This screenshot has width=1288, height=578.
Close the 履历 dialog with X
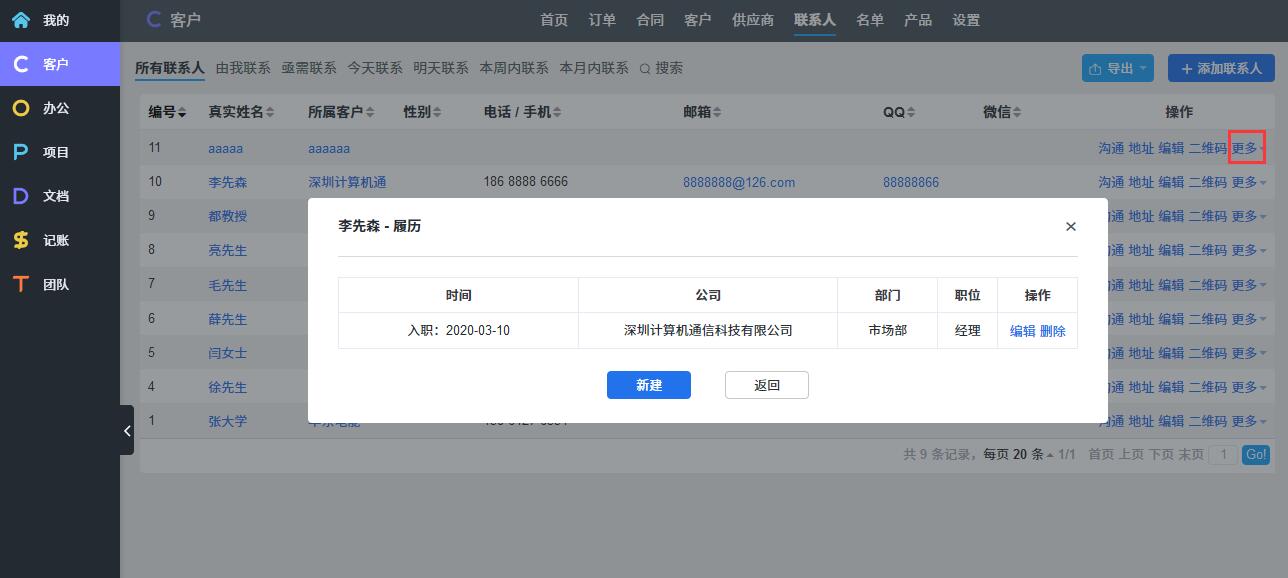[1071, 227]
